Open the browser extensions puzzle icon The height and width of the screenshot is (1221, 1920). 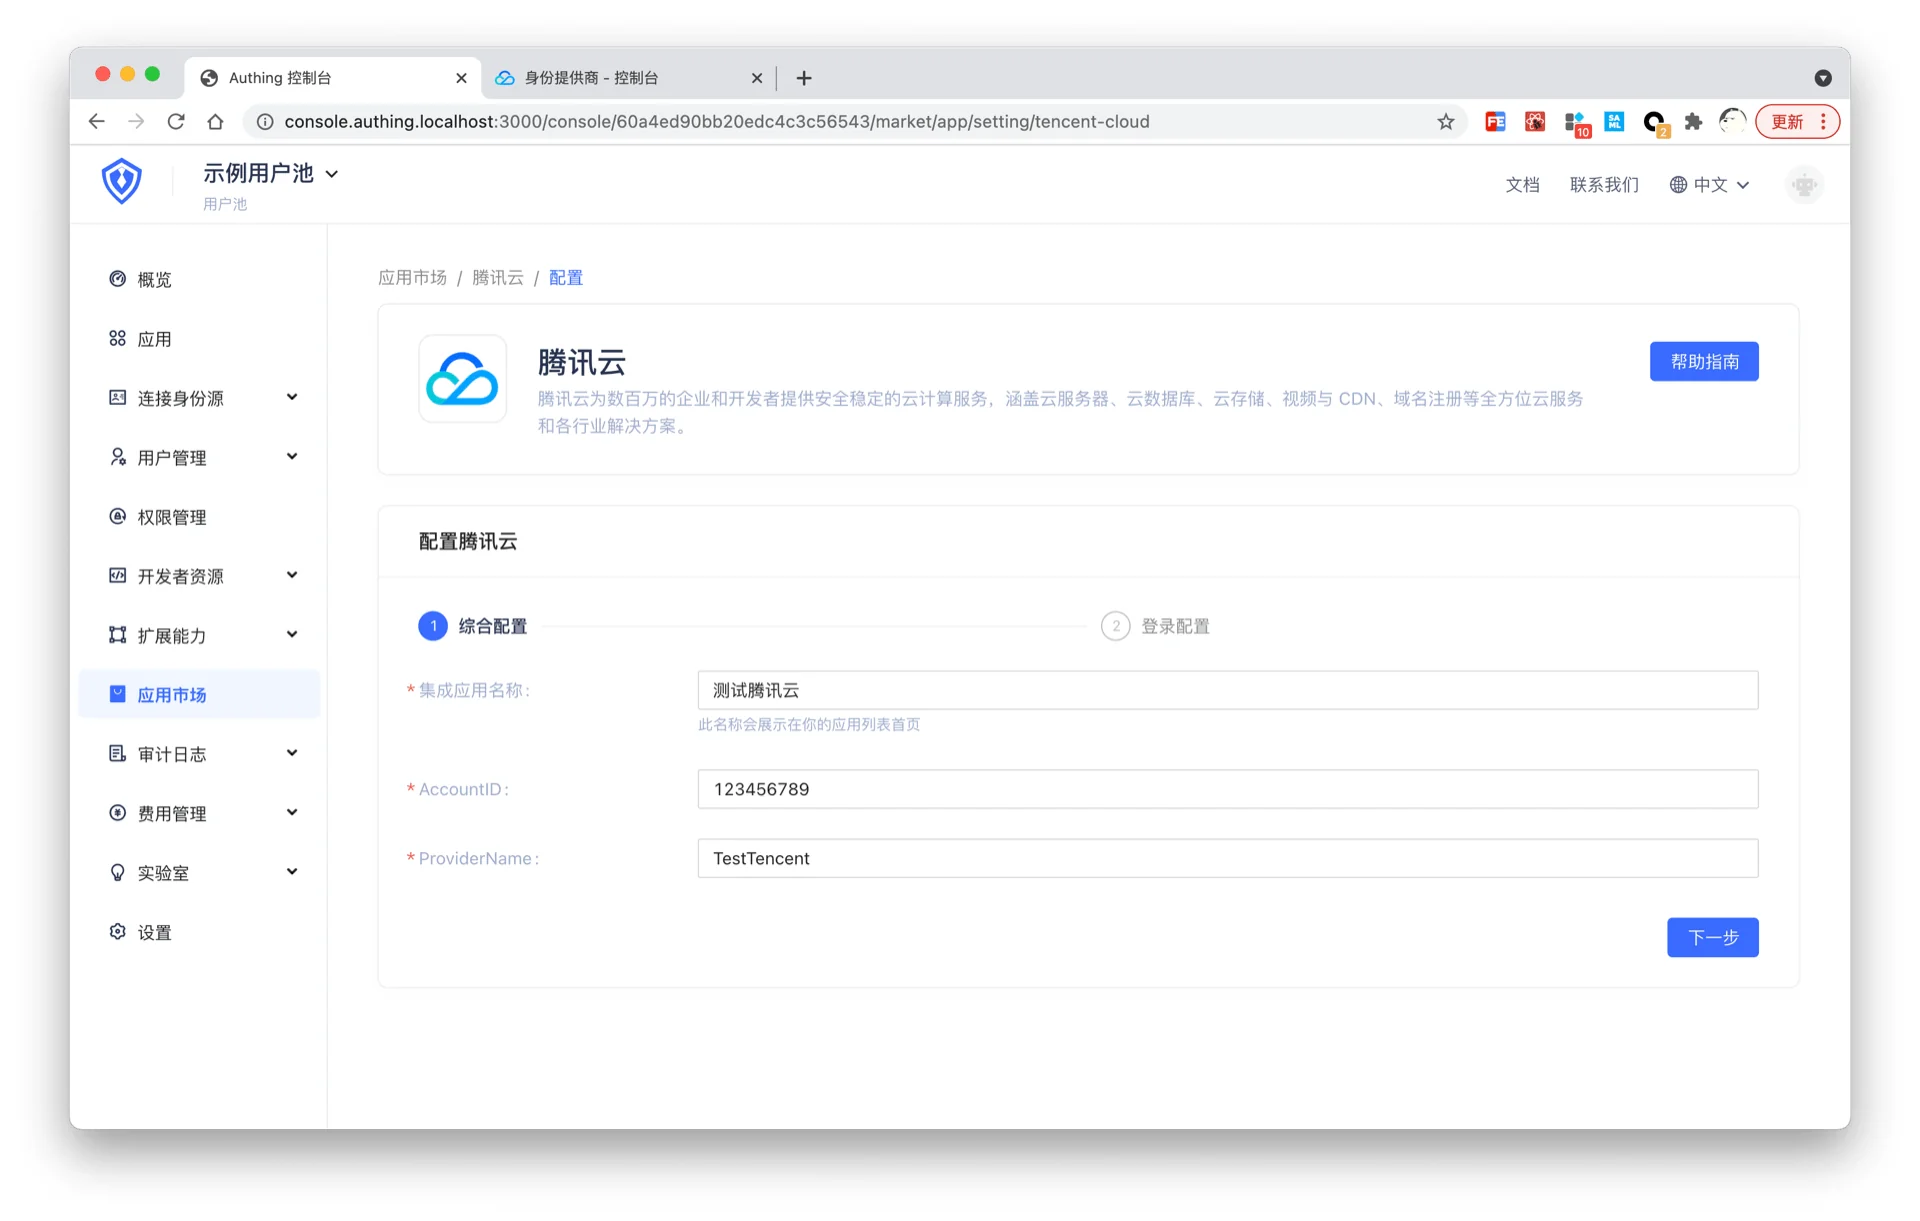coord(1693,122)
